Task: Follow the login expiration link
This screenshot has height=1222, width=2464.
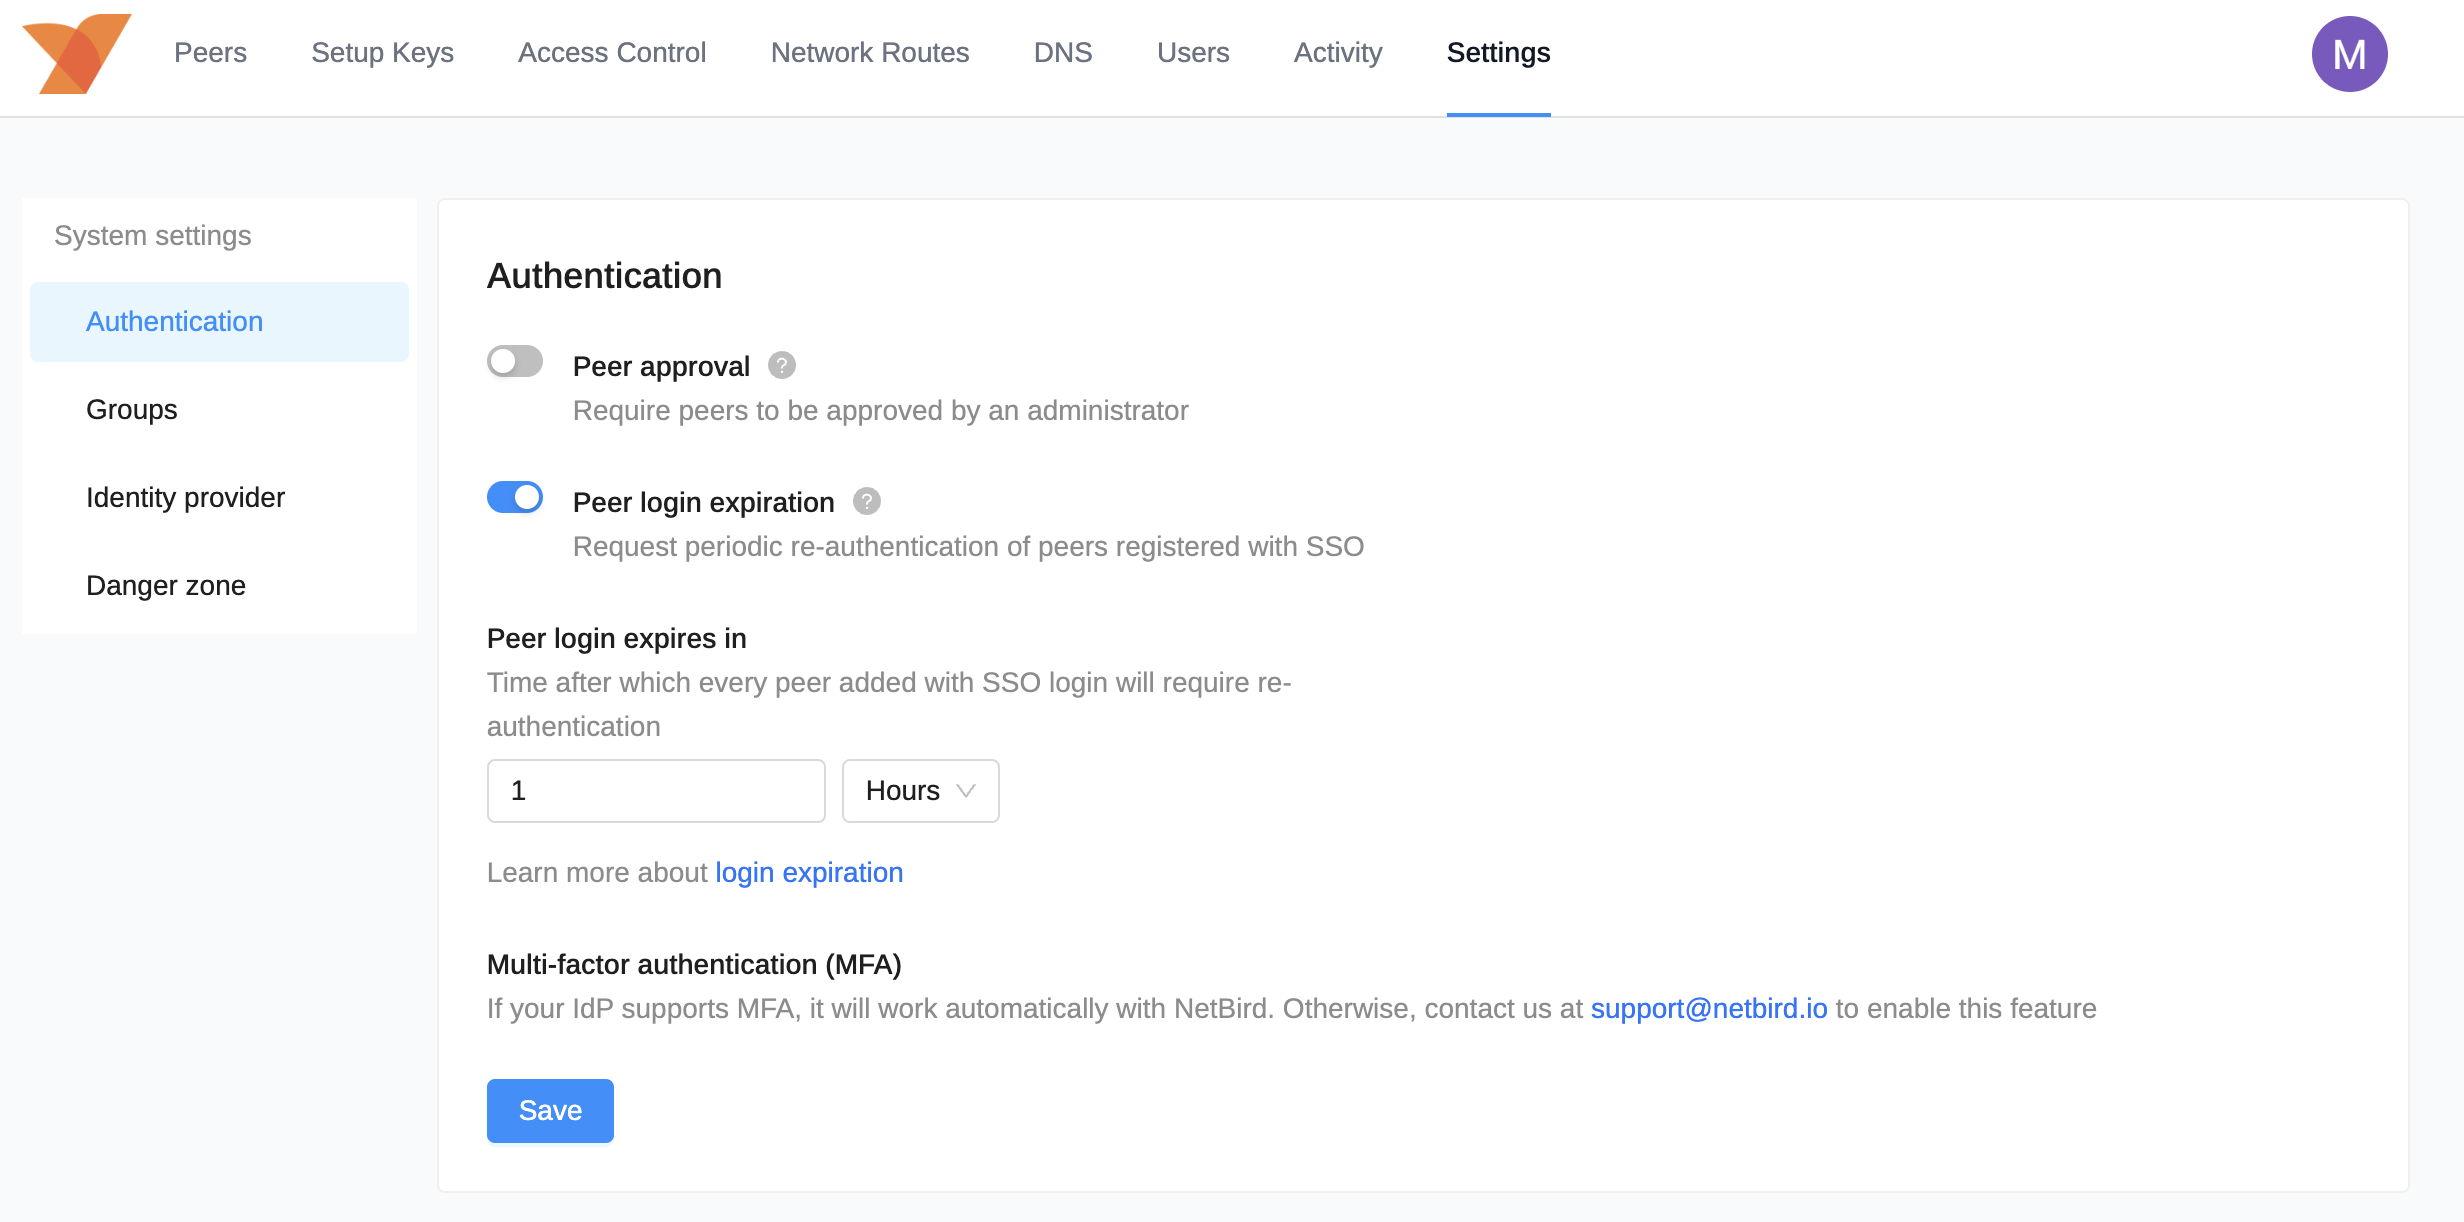Action: (808, 873)
